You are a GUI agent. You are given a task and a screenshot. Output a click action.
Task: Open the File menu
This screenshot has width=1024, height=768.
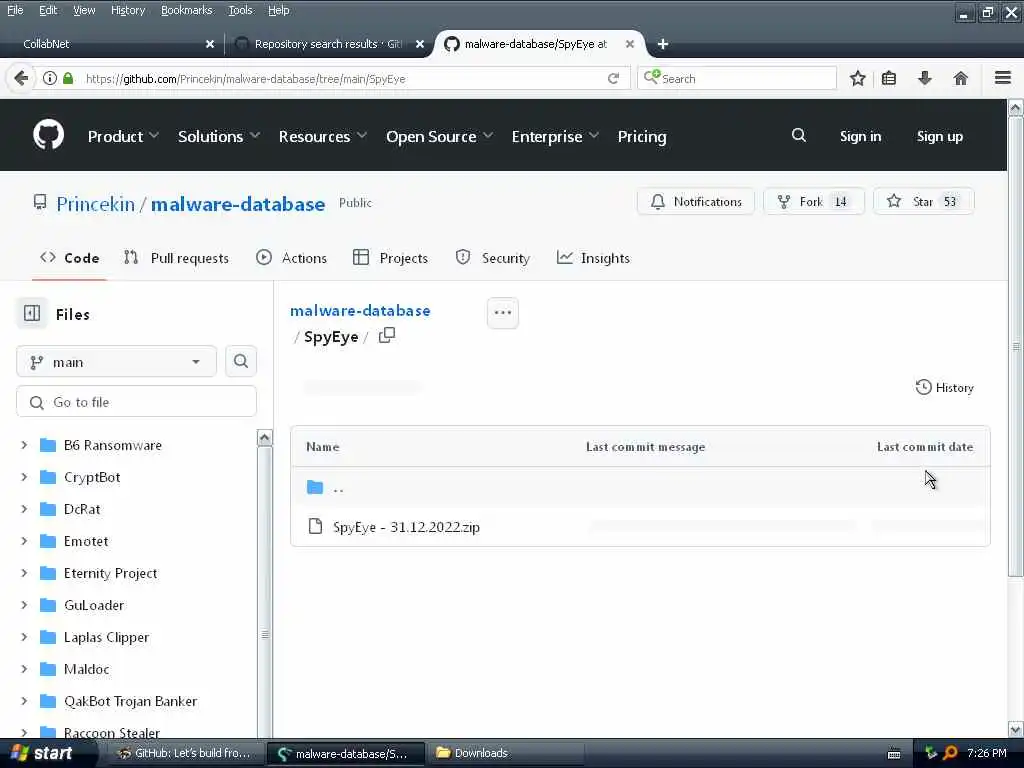(x=15, y=10)
